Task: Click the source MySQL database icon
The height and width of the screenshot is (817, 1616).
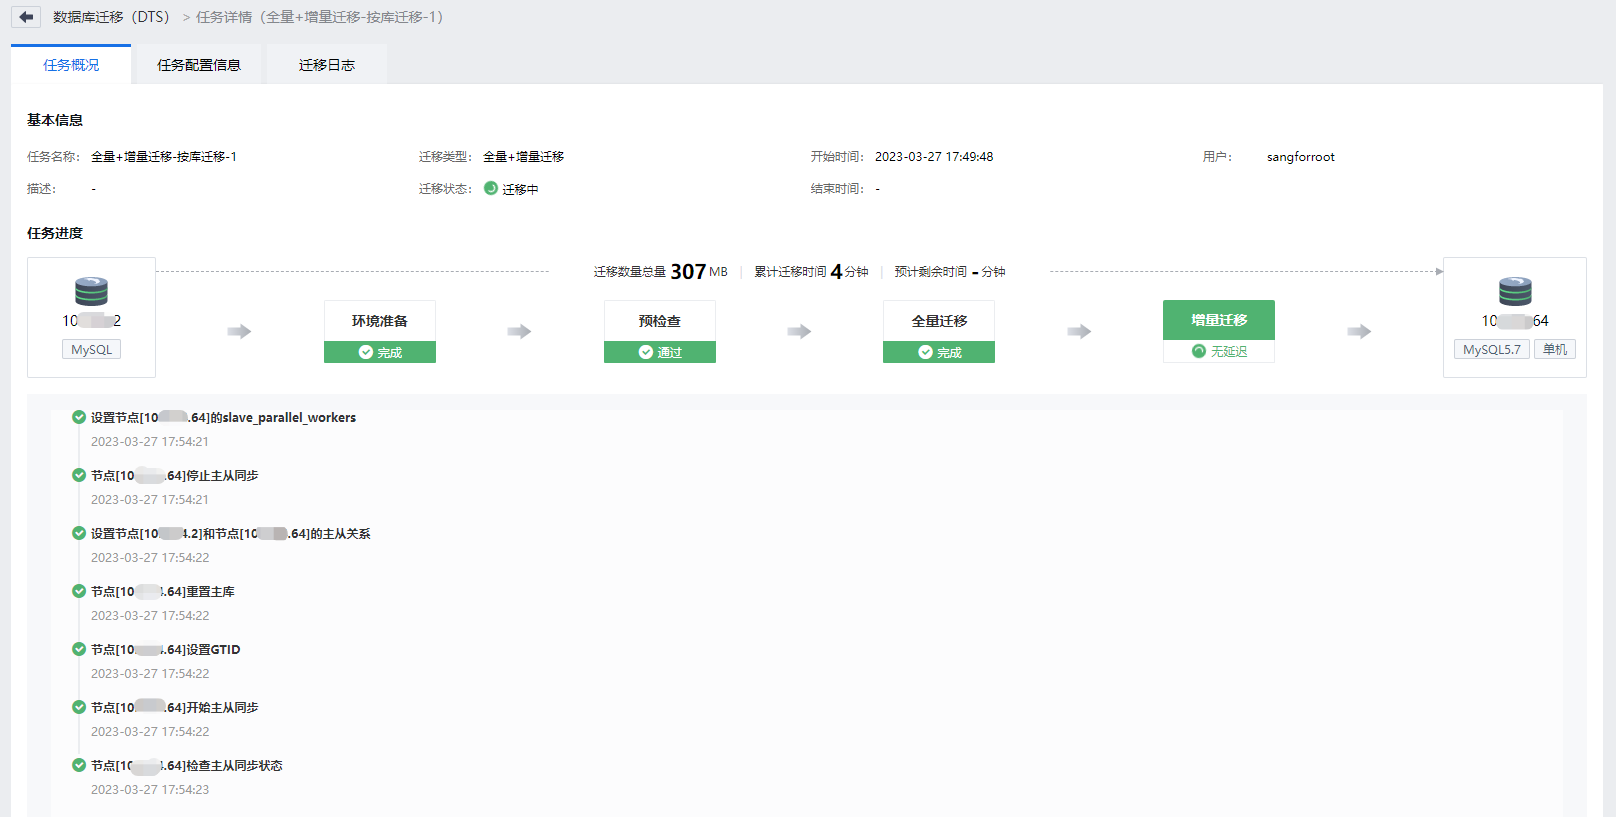Action: click(x=91, y=291)
